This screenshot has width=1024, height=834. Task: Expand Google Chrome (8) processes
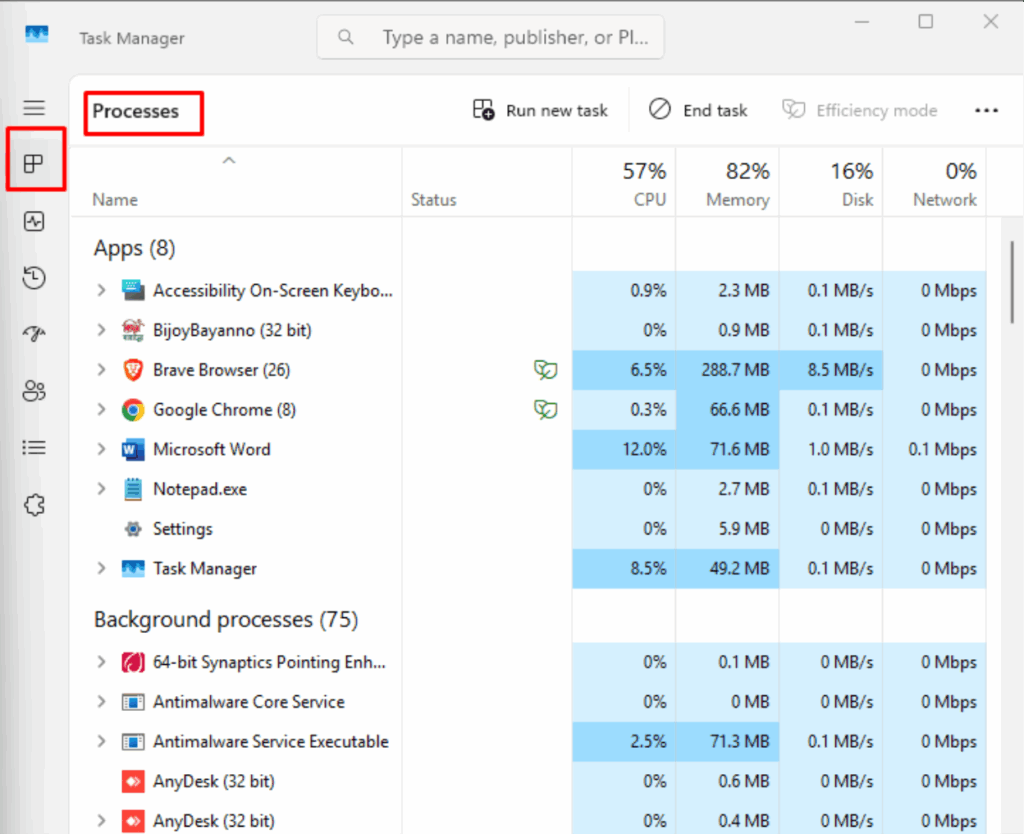pyautogui.click(x=101, y=409)
